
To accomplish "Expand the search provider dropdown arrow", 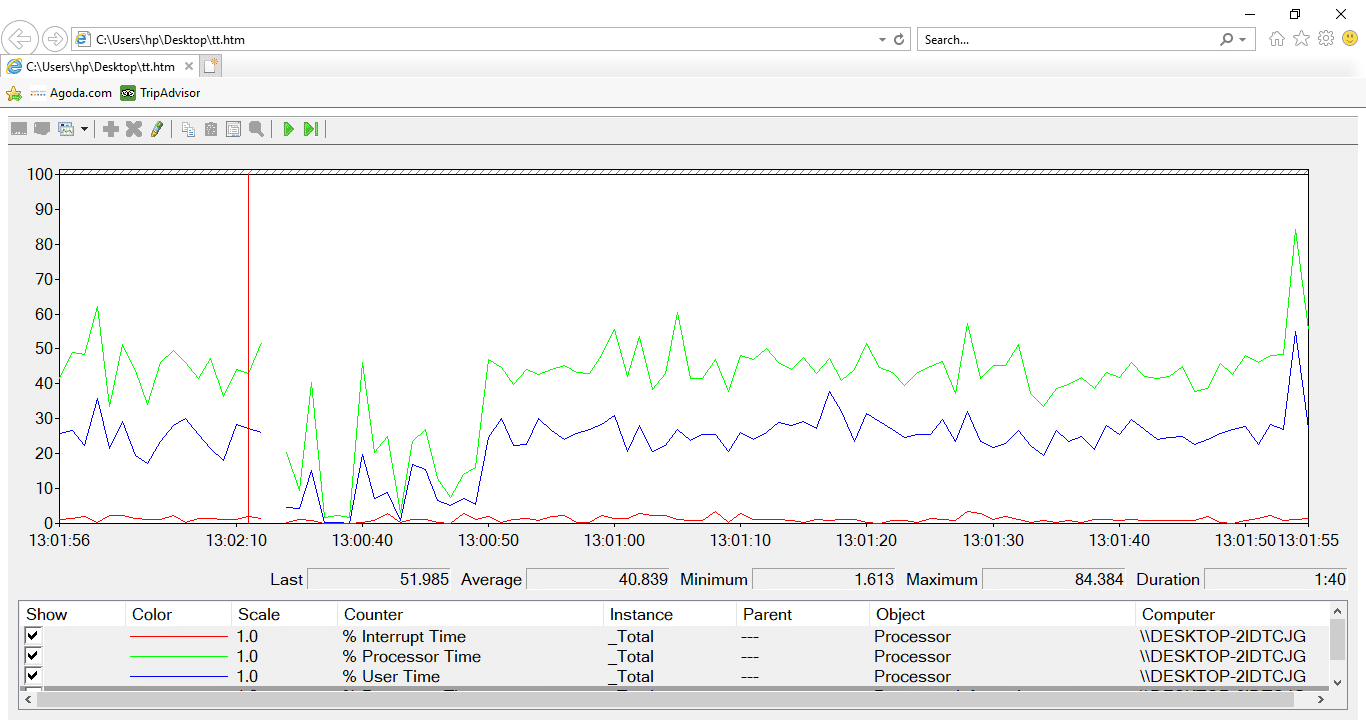I will click(x=1243, y=40).
